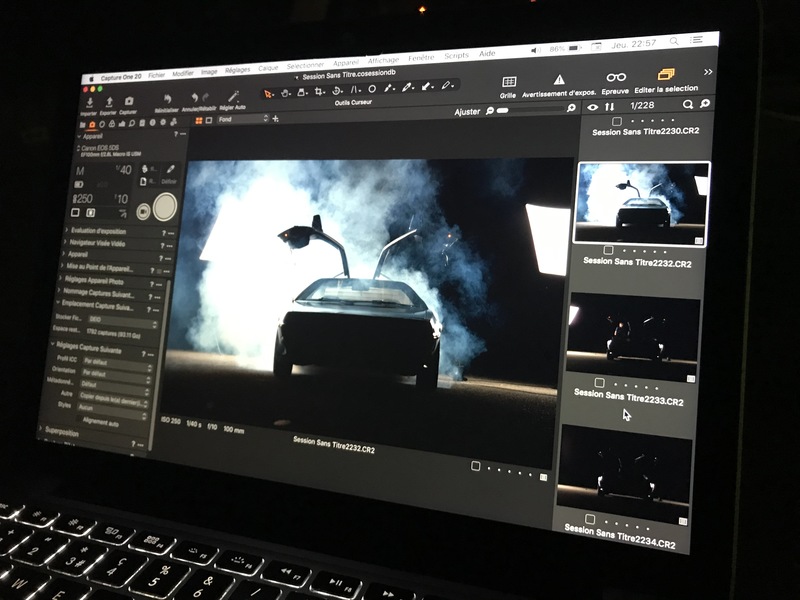Toggle browser view options eye icon
This screenshot has width=800, height=600.
(x=592, y=107)
